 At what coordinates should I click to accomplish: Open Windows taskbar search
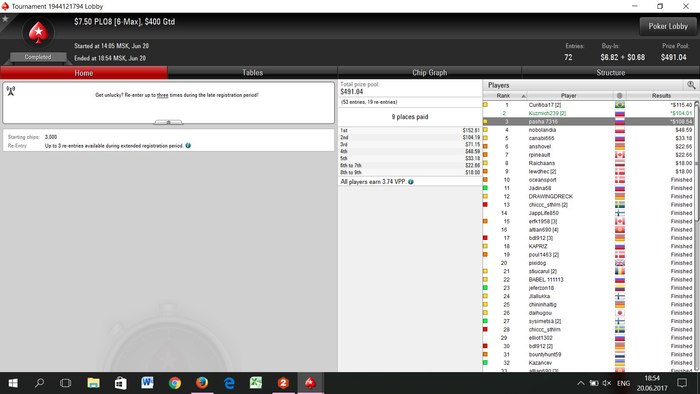[x=39, y=383]
